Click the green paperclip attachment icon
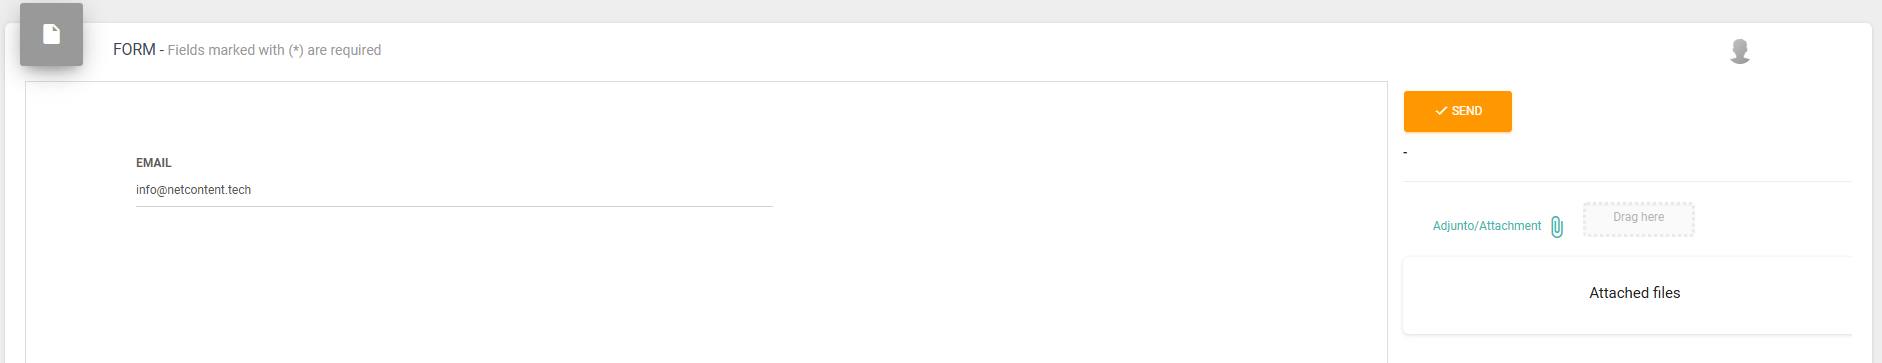Screen dimensions: 1882x363 coord(1557,227)
